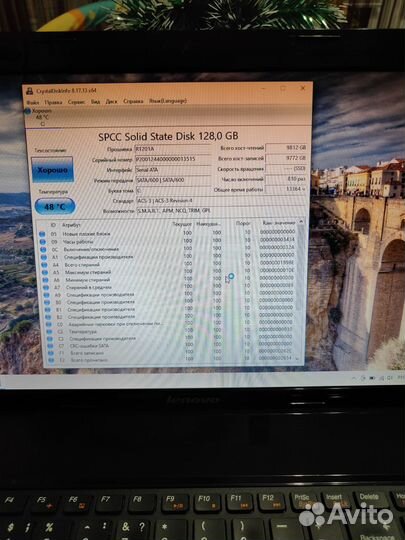Click blue status icon of attribute A9
The image size is (405, 540).
[x=47, y=295]
